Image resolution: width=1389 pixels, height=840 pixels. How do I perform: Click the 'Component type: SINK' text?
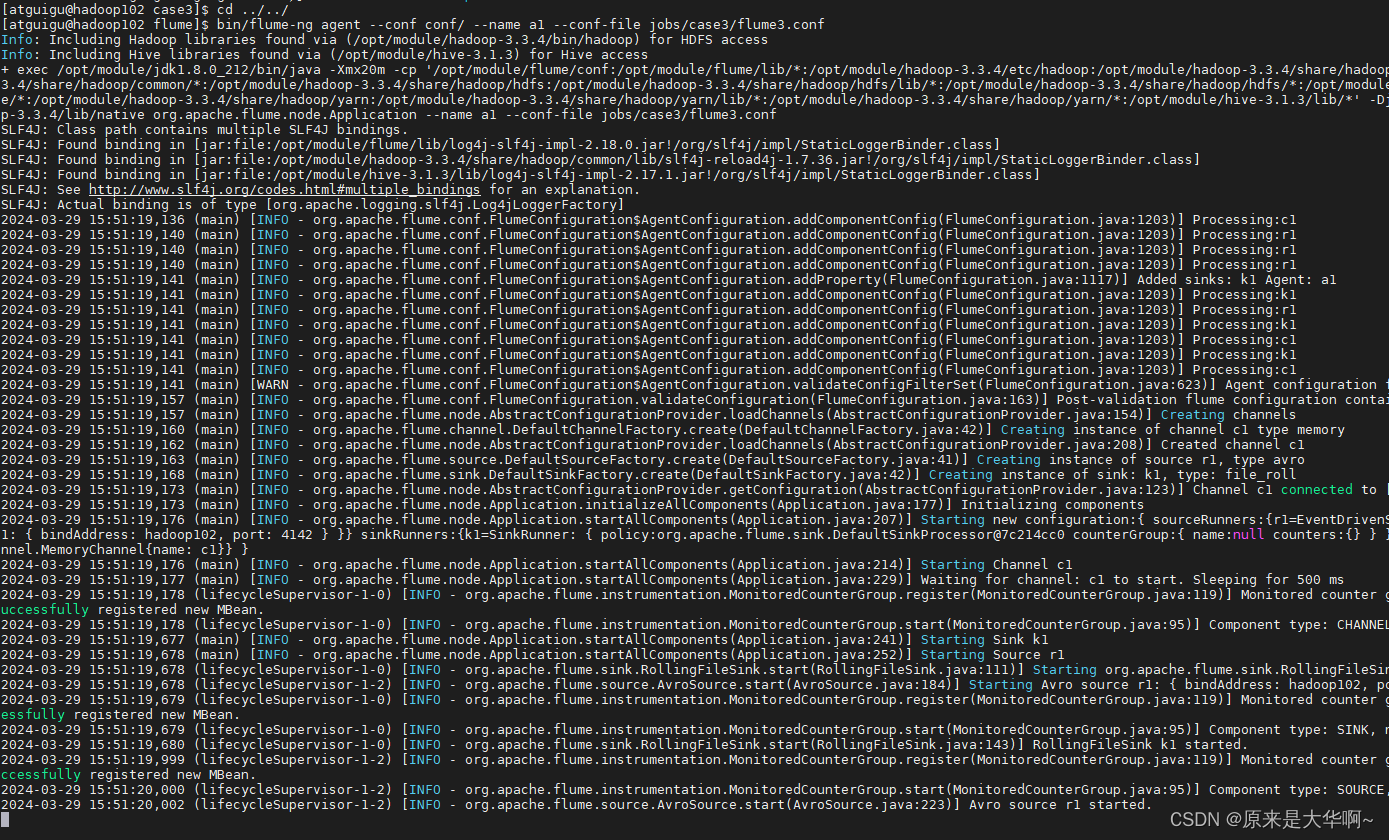(x=1290, y=730)
